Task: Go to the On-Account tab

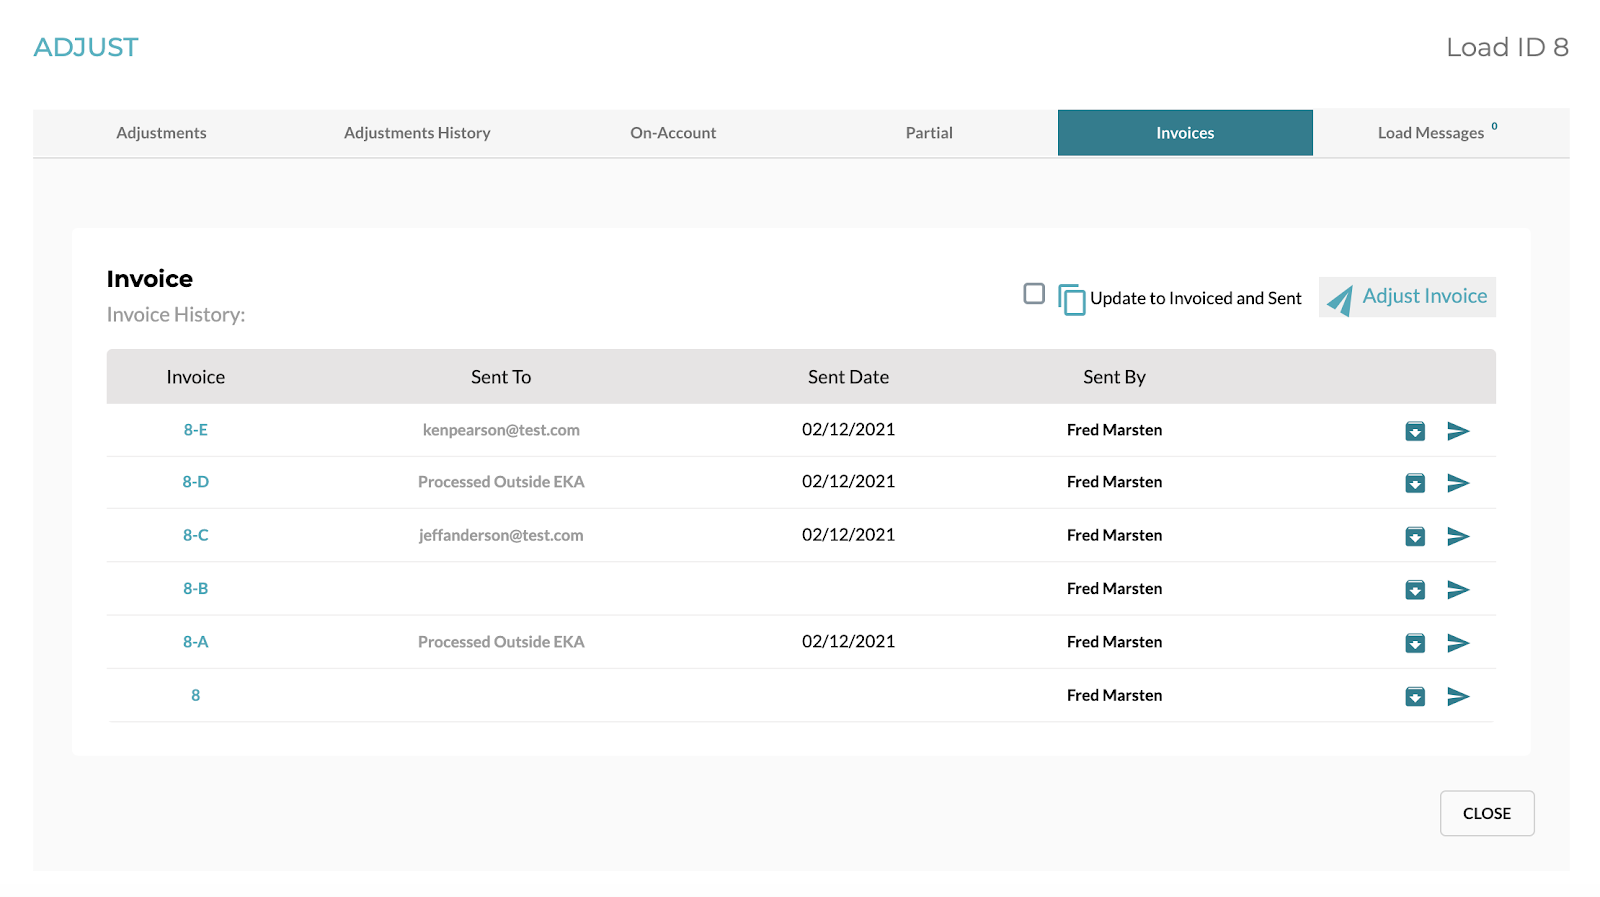Action: tap(673, 133)
